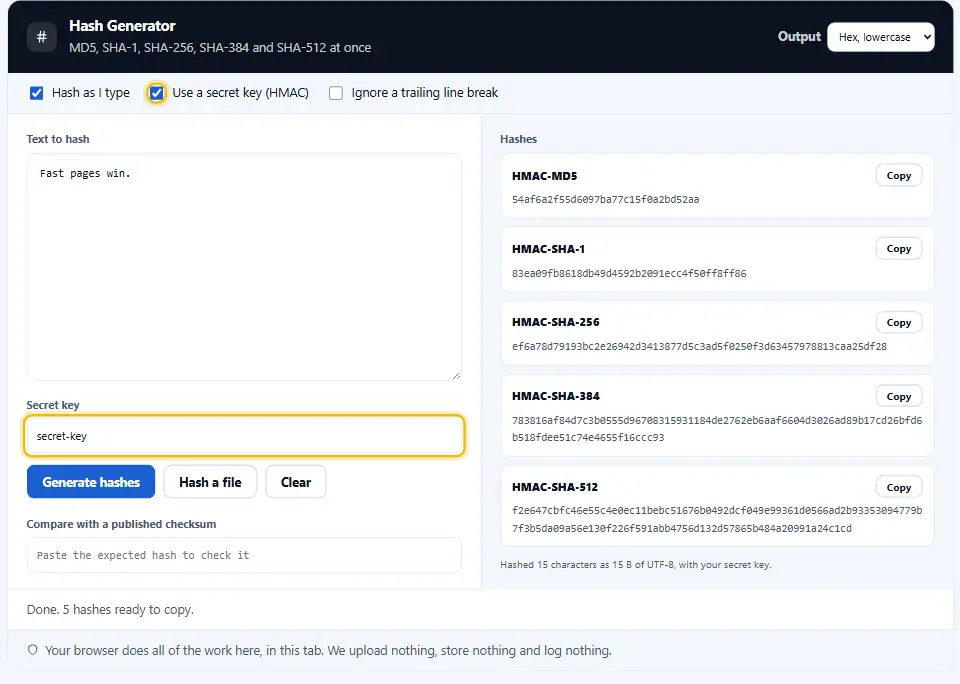Viewport: 960px width, 684px height.
Task: Click the HMAC-SHA-1 heading
Action: point(548,249)
